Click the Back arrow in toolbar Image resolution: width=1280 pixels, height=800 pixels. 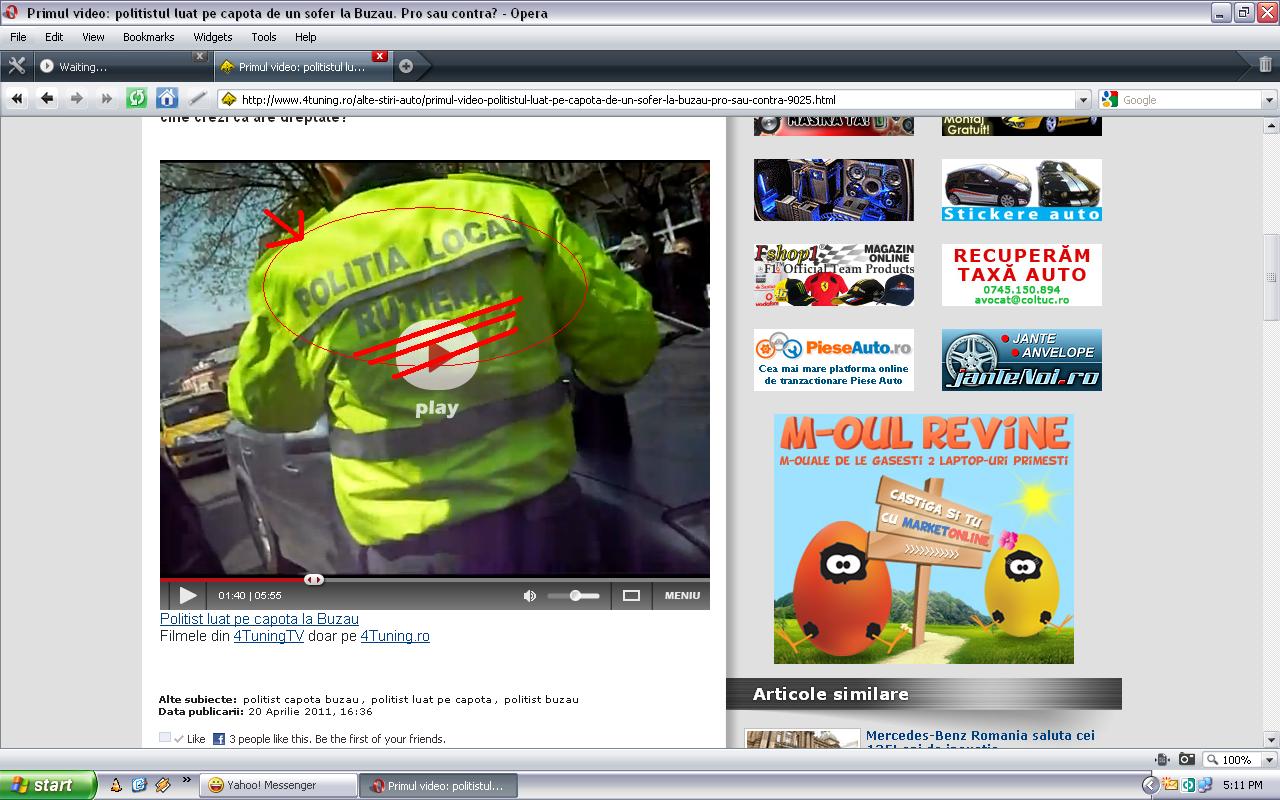(47, 99)
